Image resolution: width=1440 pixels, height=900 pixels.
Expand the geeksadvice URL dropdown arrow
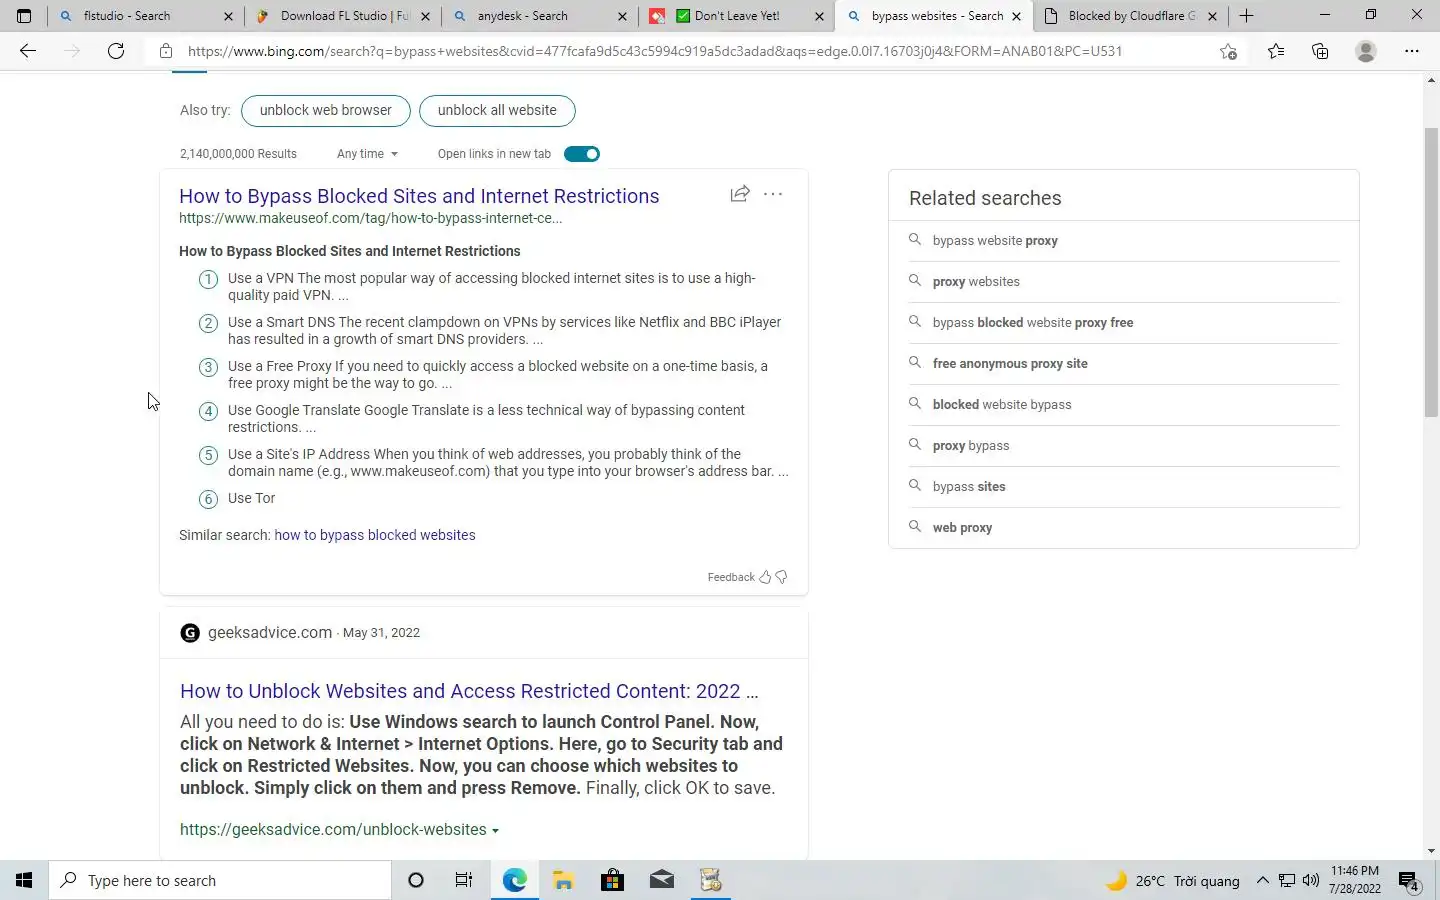click(495, 831)
